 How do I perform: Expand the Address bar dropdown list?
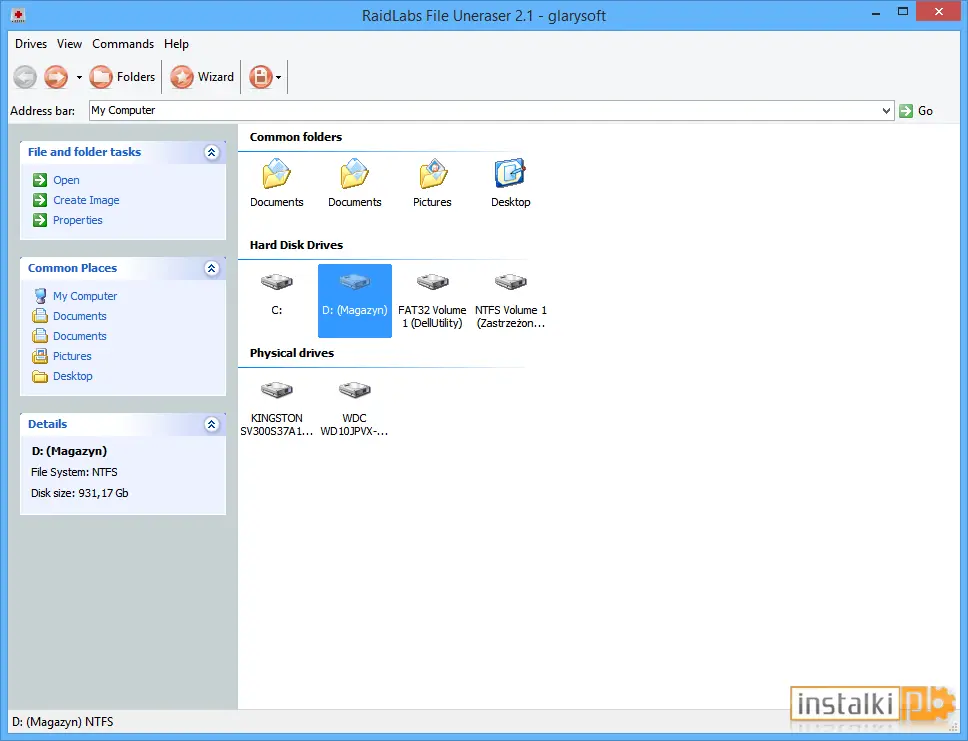pos(887,111)
